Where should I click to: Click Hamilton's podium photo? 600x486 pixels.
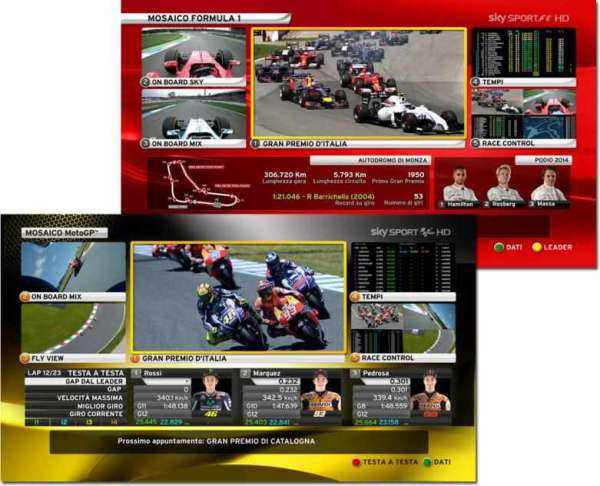[x=460, y=184]
